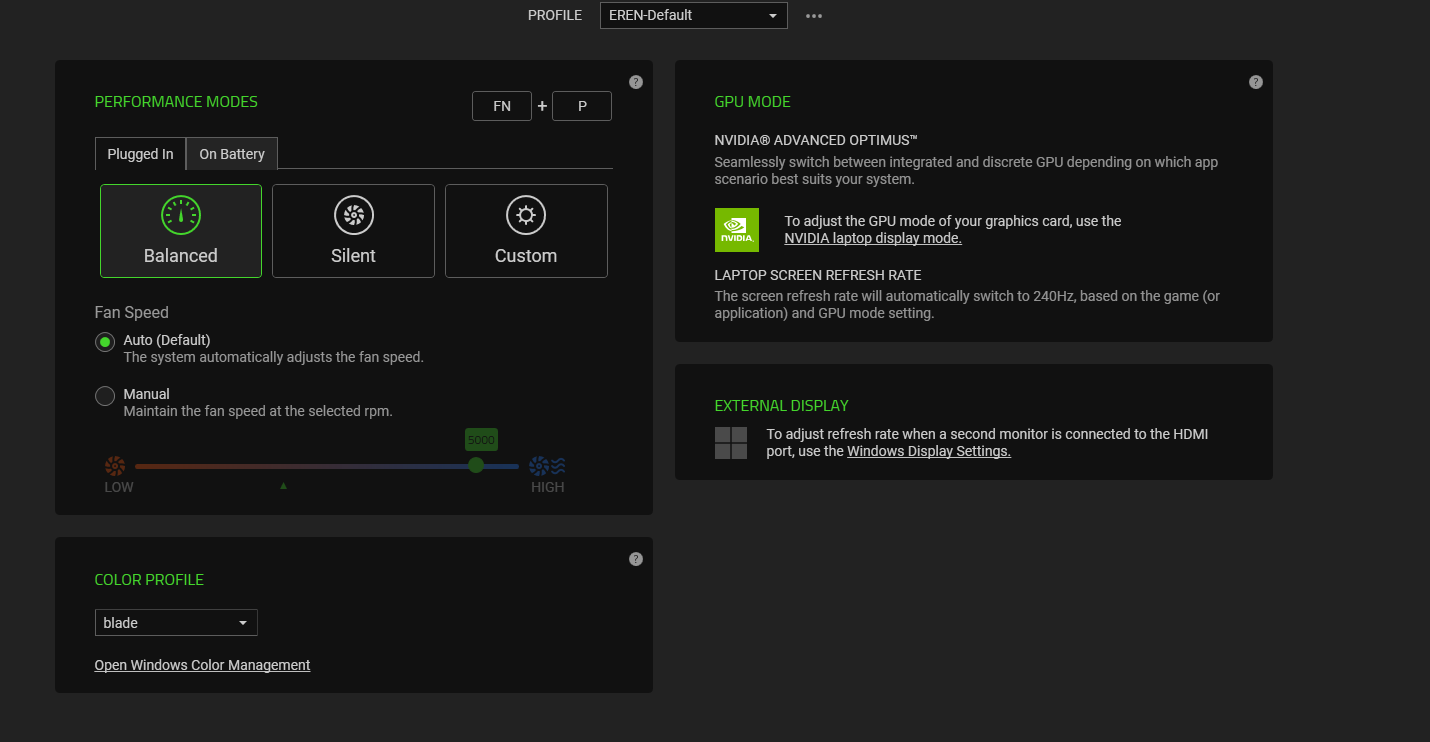1430x742 pixels.
Task: Select the Manual fan speed option
Action: (x=105, y=396)
